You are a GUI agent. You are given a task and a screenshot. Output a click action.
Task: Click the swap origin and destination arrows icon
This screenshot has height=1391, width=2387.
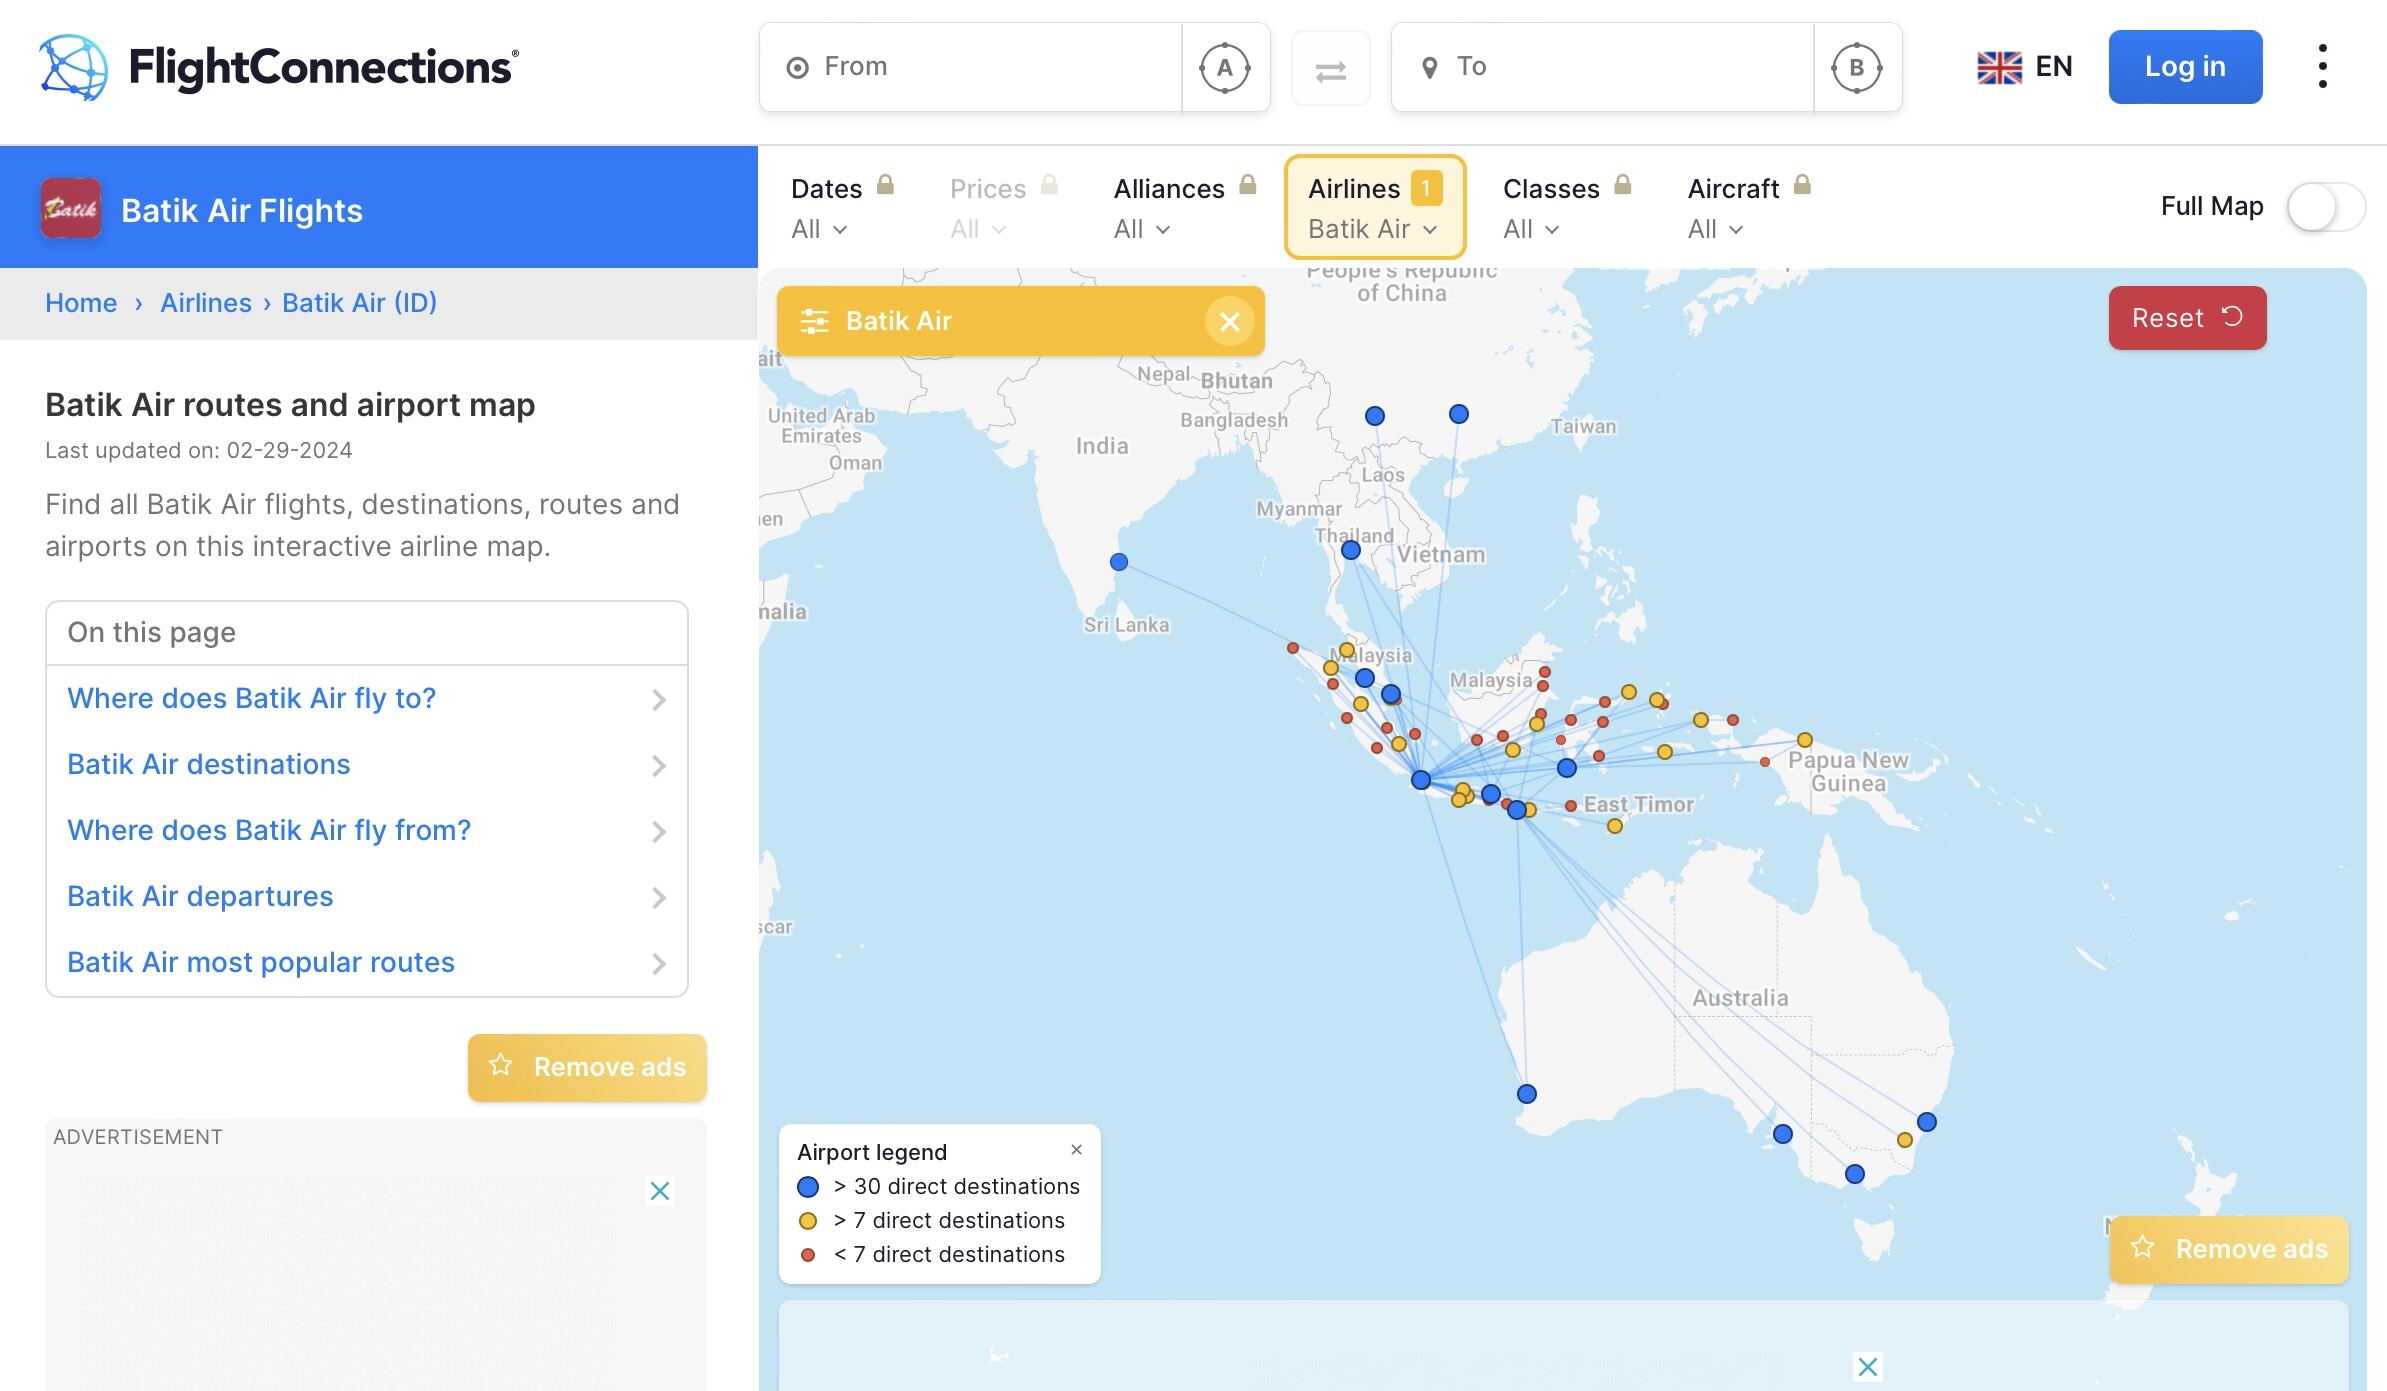(x=1330, y=69)
